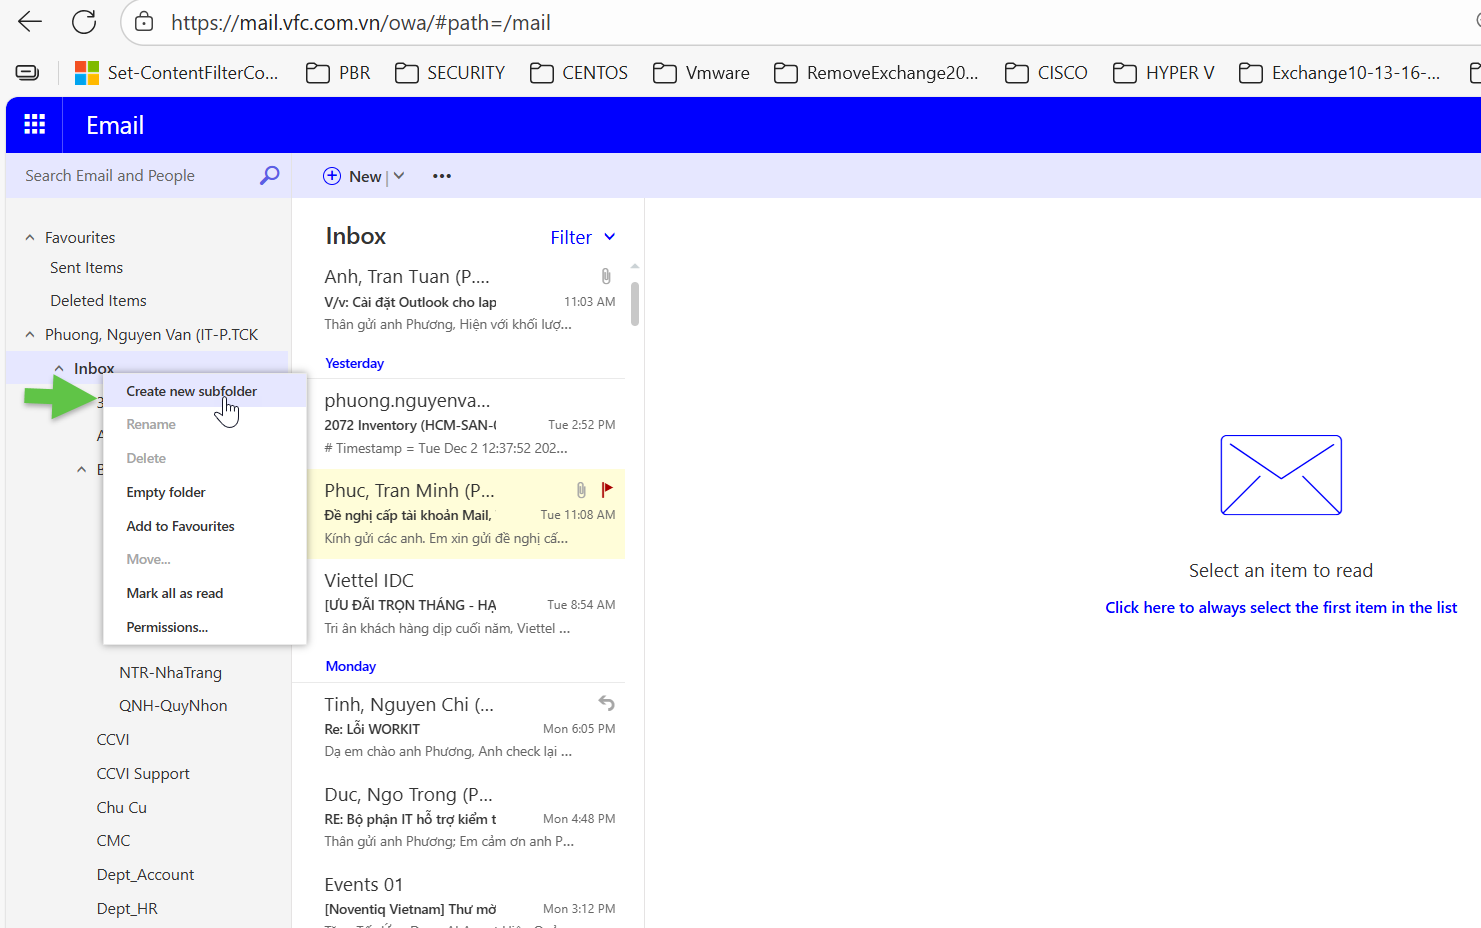Choose Mark all as read option

[175, 593]
